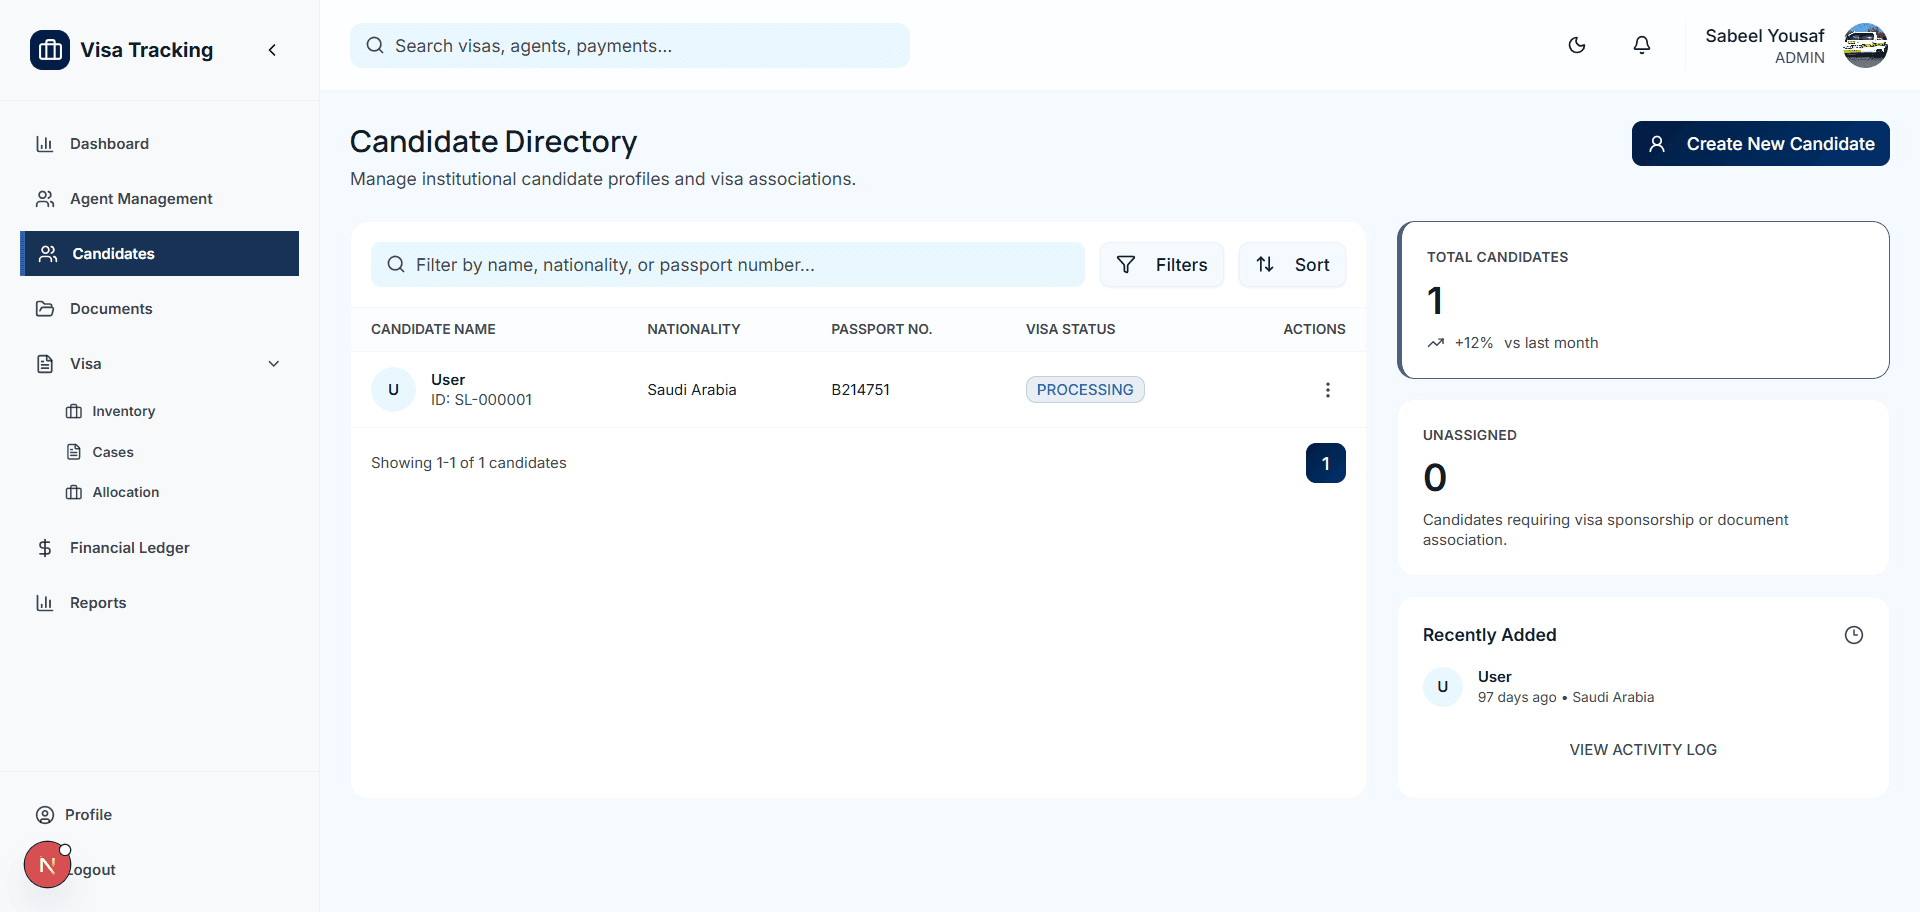Click the global search field
The image size is (1920, 912).
pos(630,46)
